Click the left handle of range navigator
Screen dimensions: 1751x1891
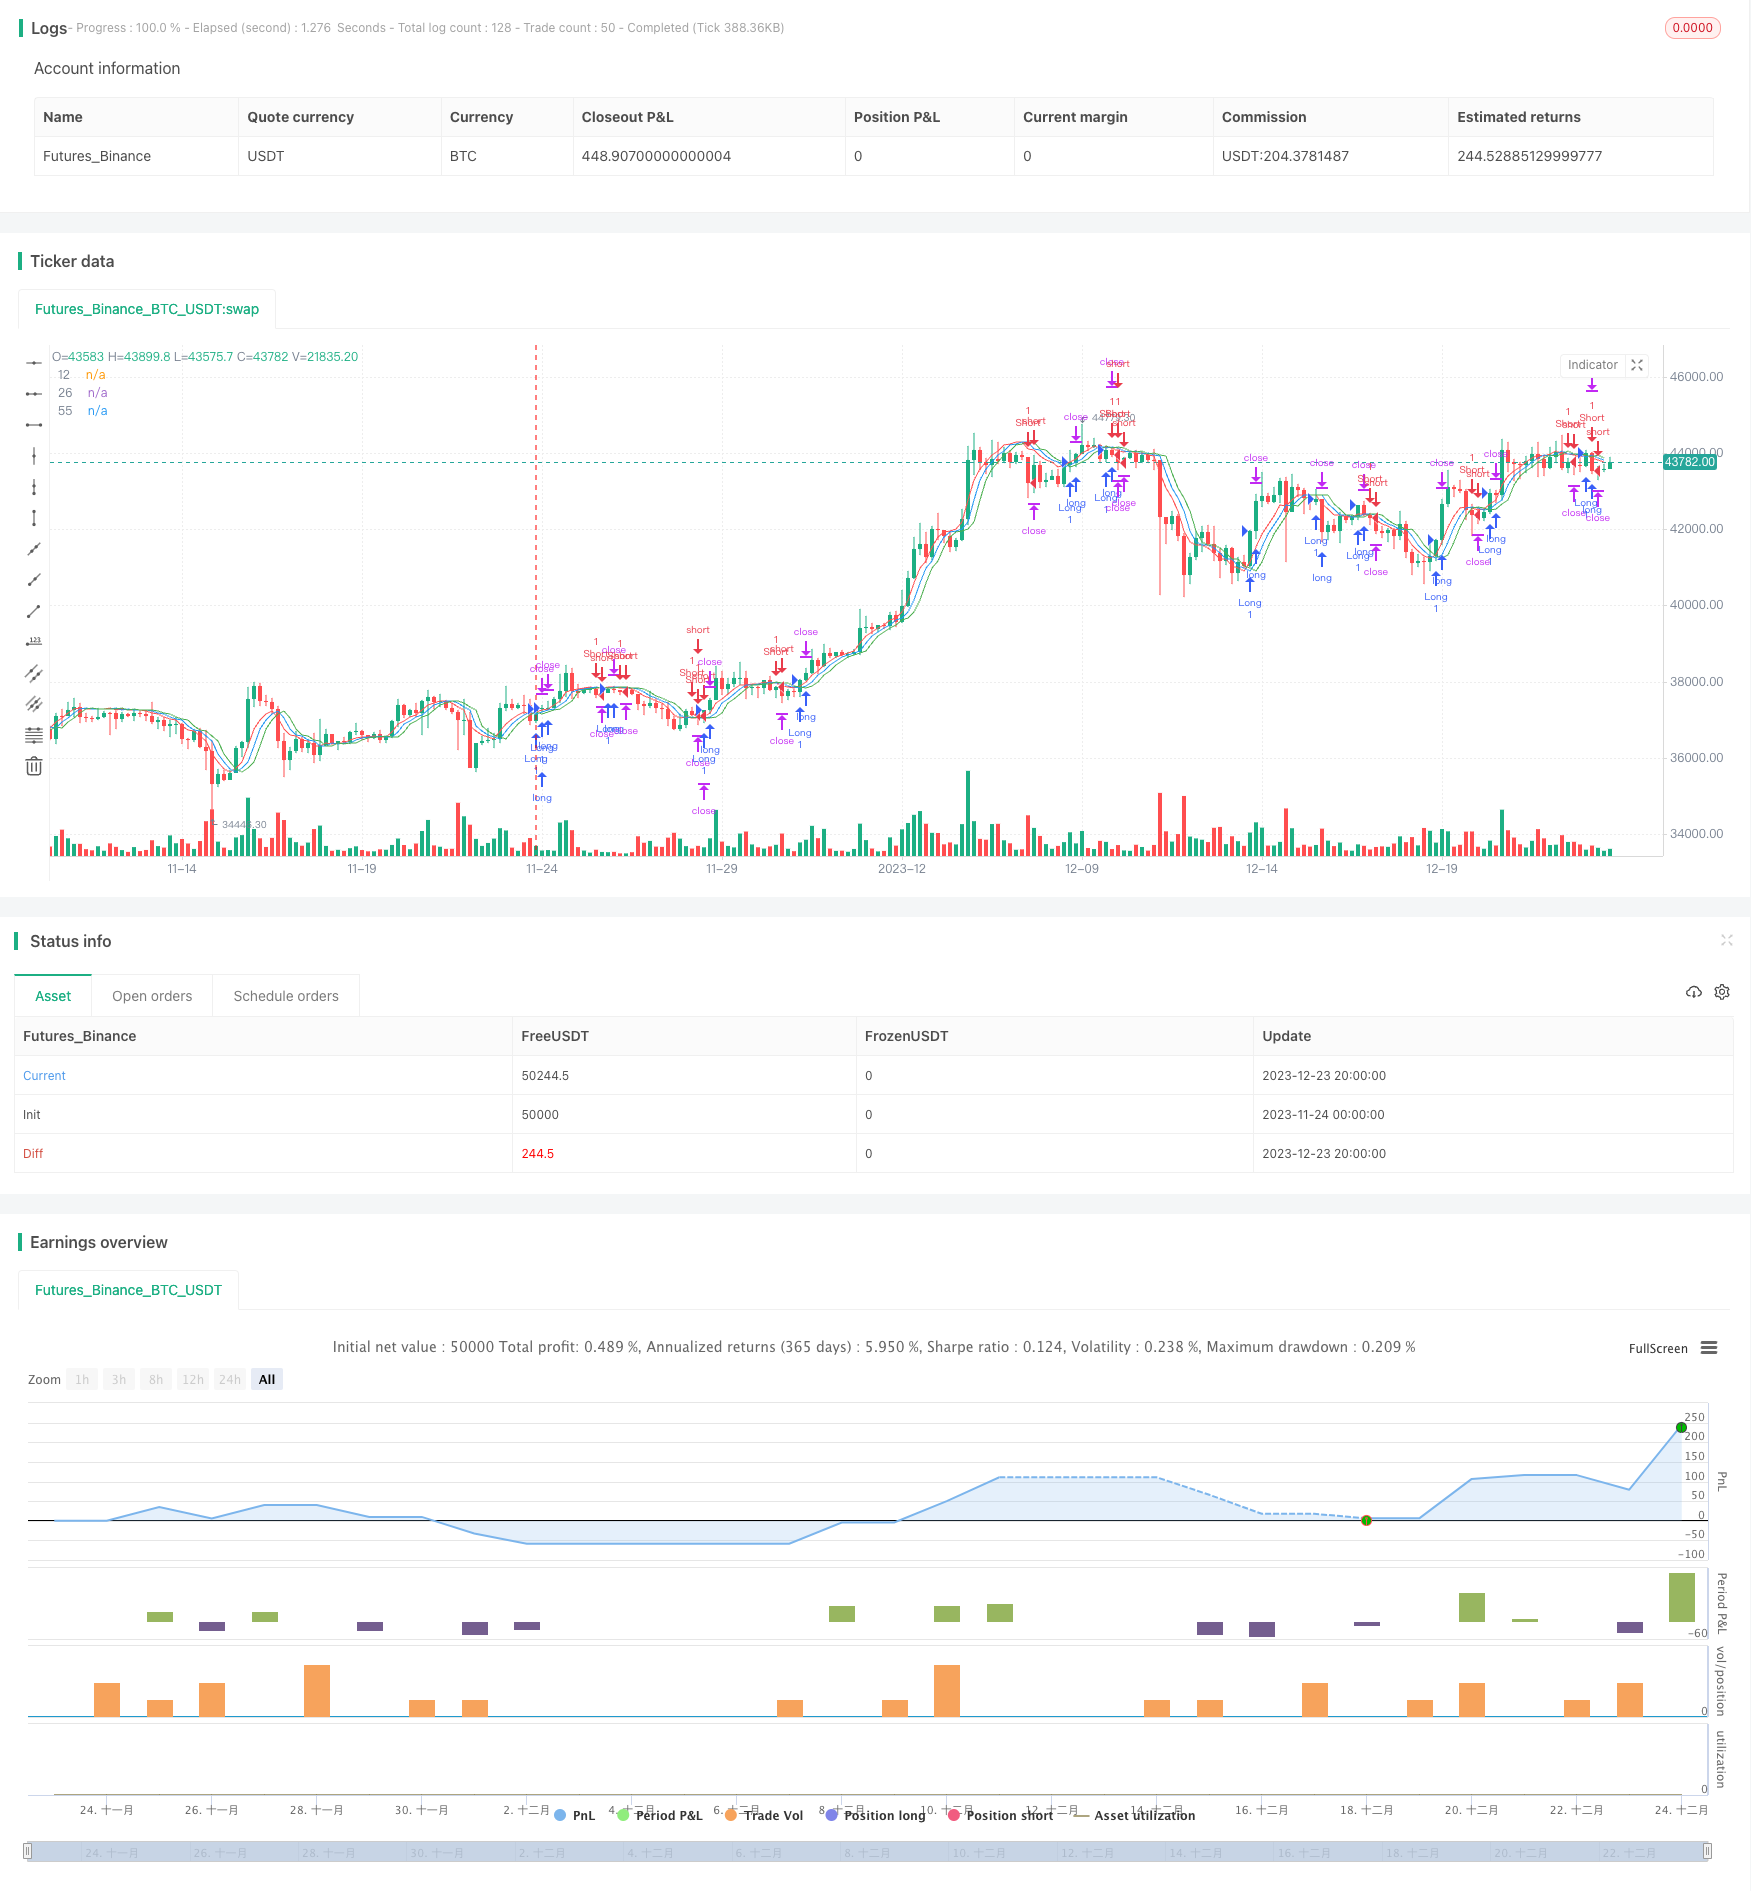28,1851
